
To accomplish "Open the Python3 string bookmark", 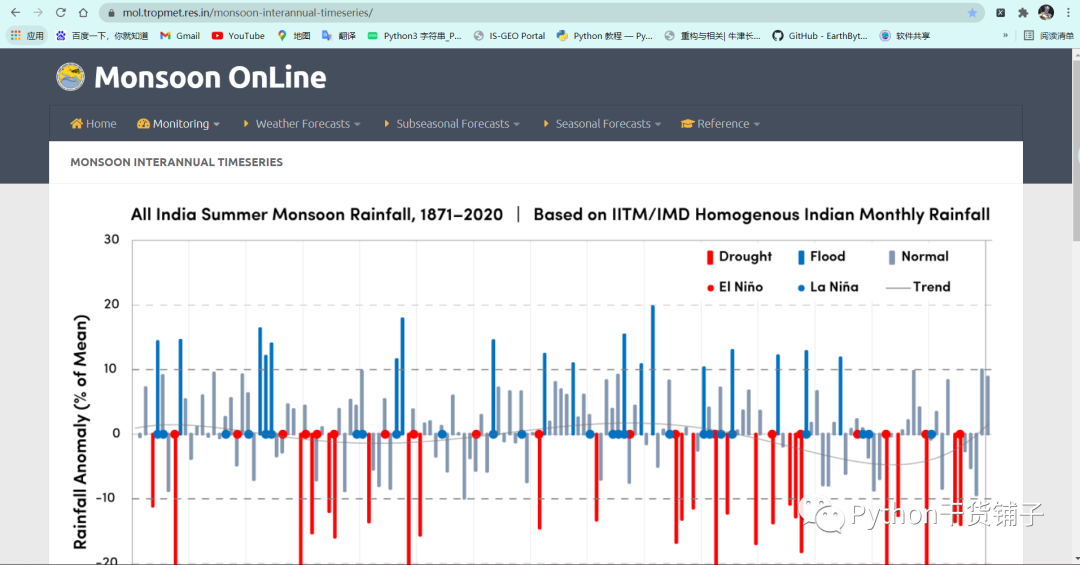I will coord(414,36).
